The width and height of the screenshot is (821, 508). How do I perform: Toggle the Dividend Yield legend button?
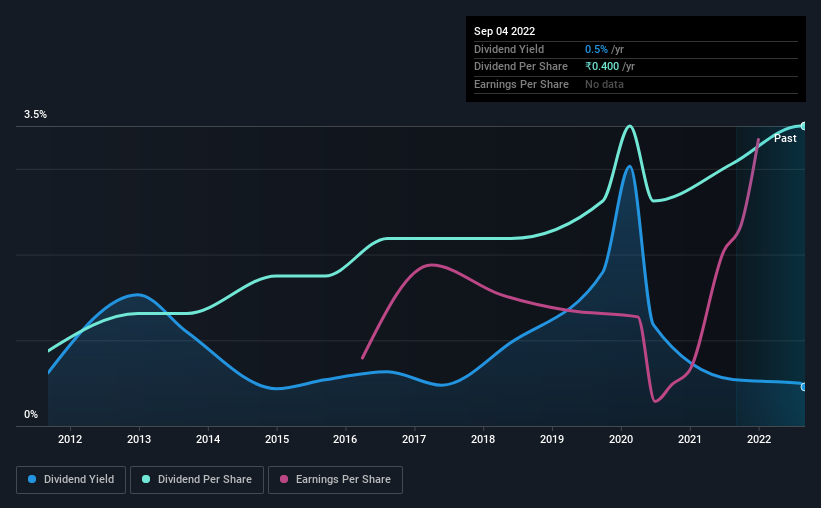pos(71,480)
